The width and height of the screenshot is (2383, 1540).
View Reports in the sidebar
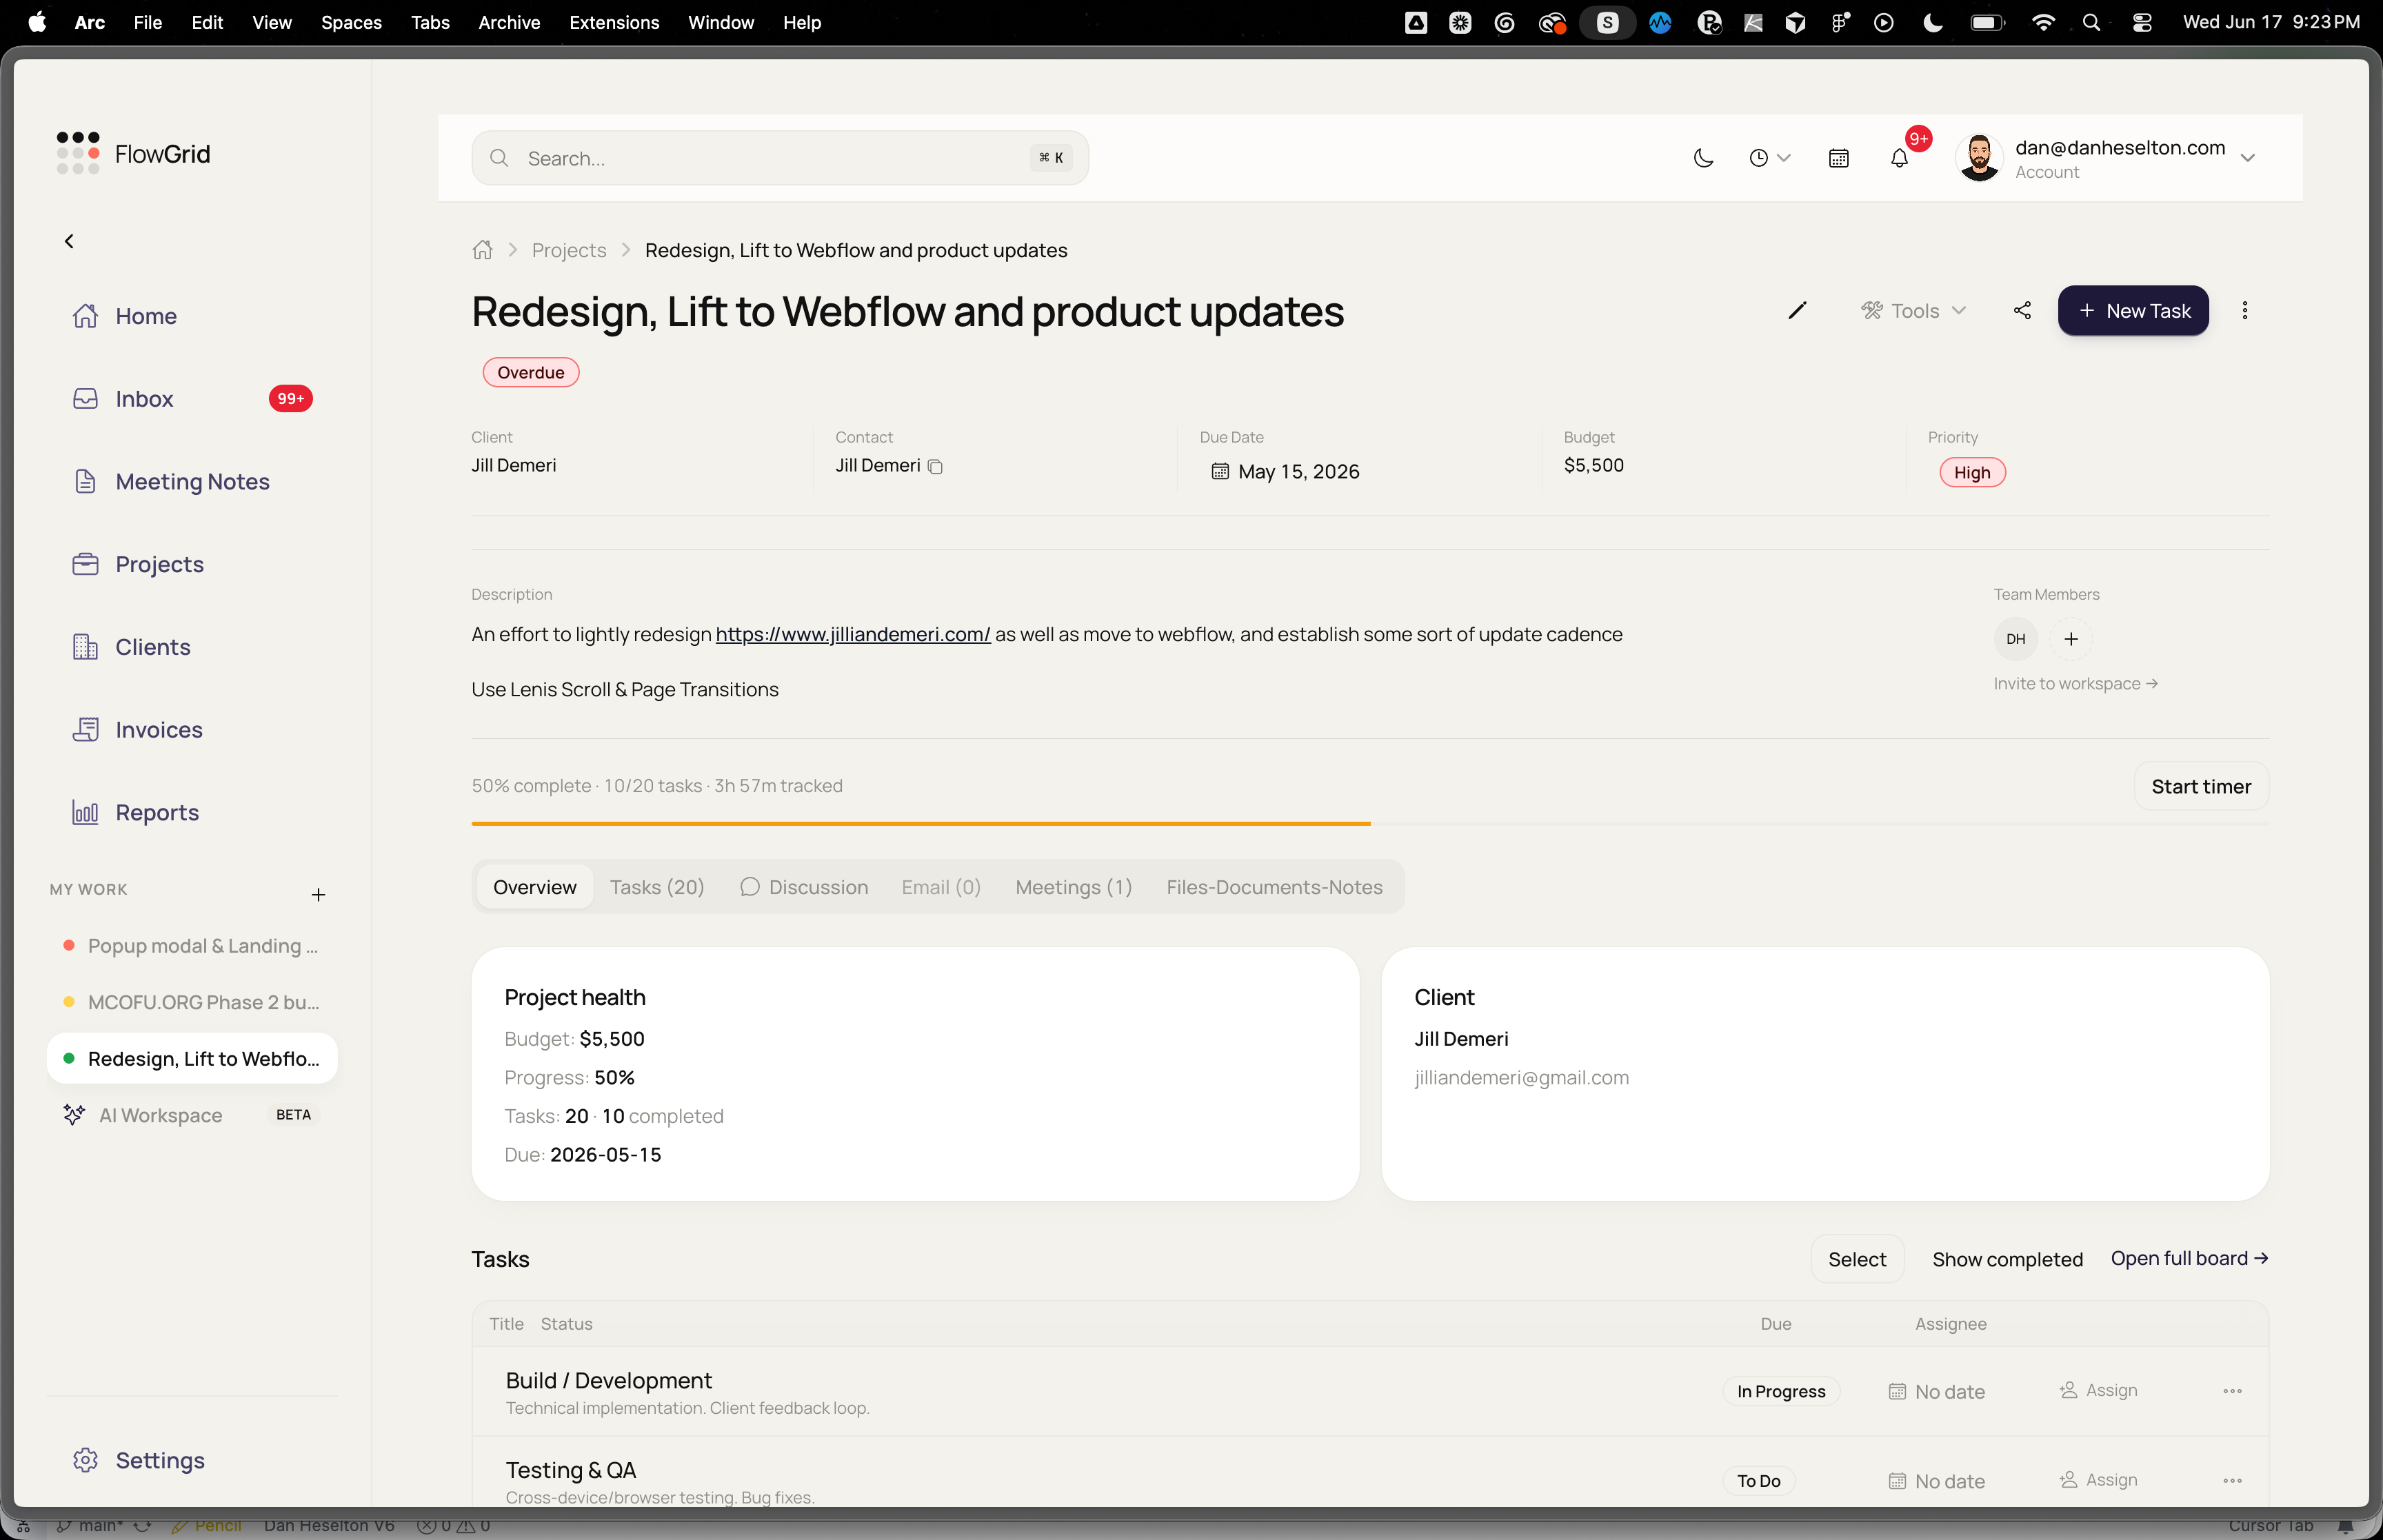coord(157,813)
